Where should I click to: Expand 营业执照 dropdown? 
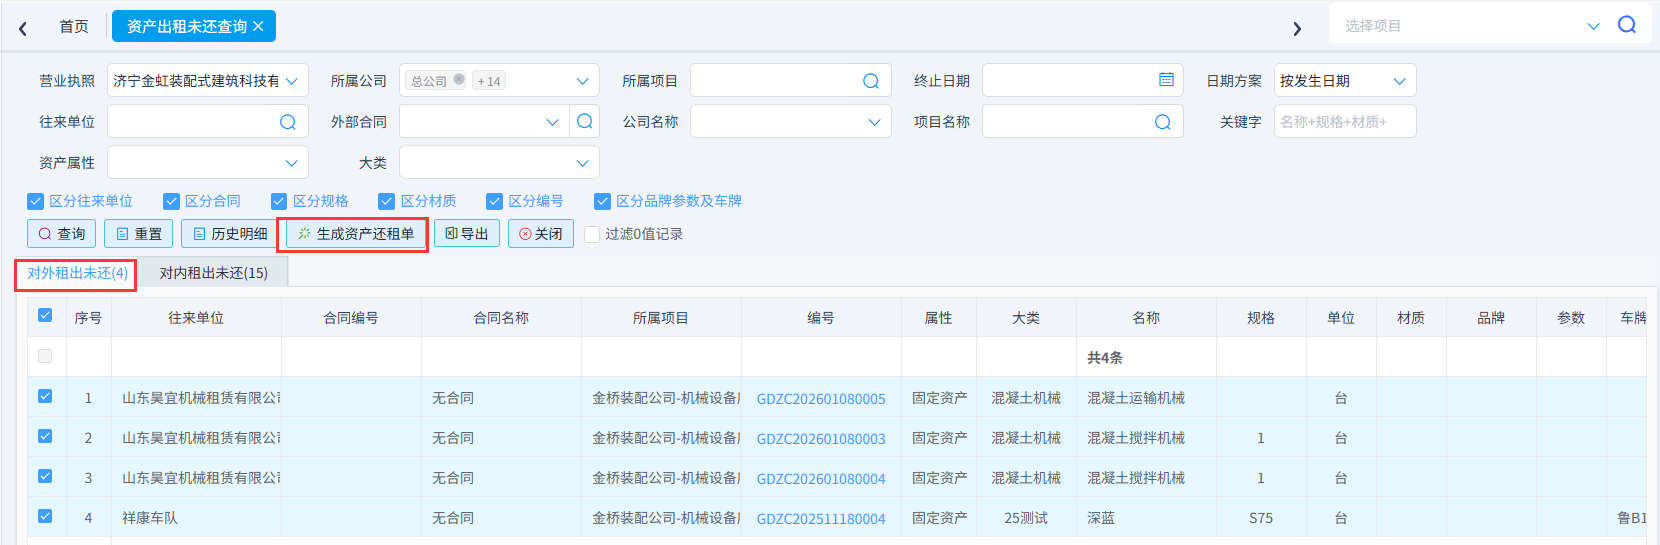pos(292,81)
